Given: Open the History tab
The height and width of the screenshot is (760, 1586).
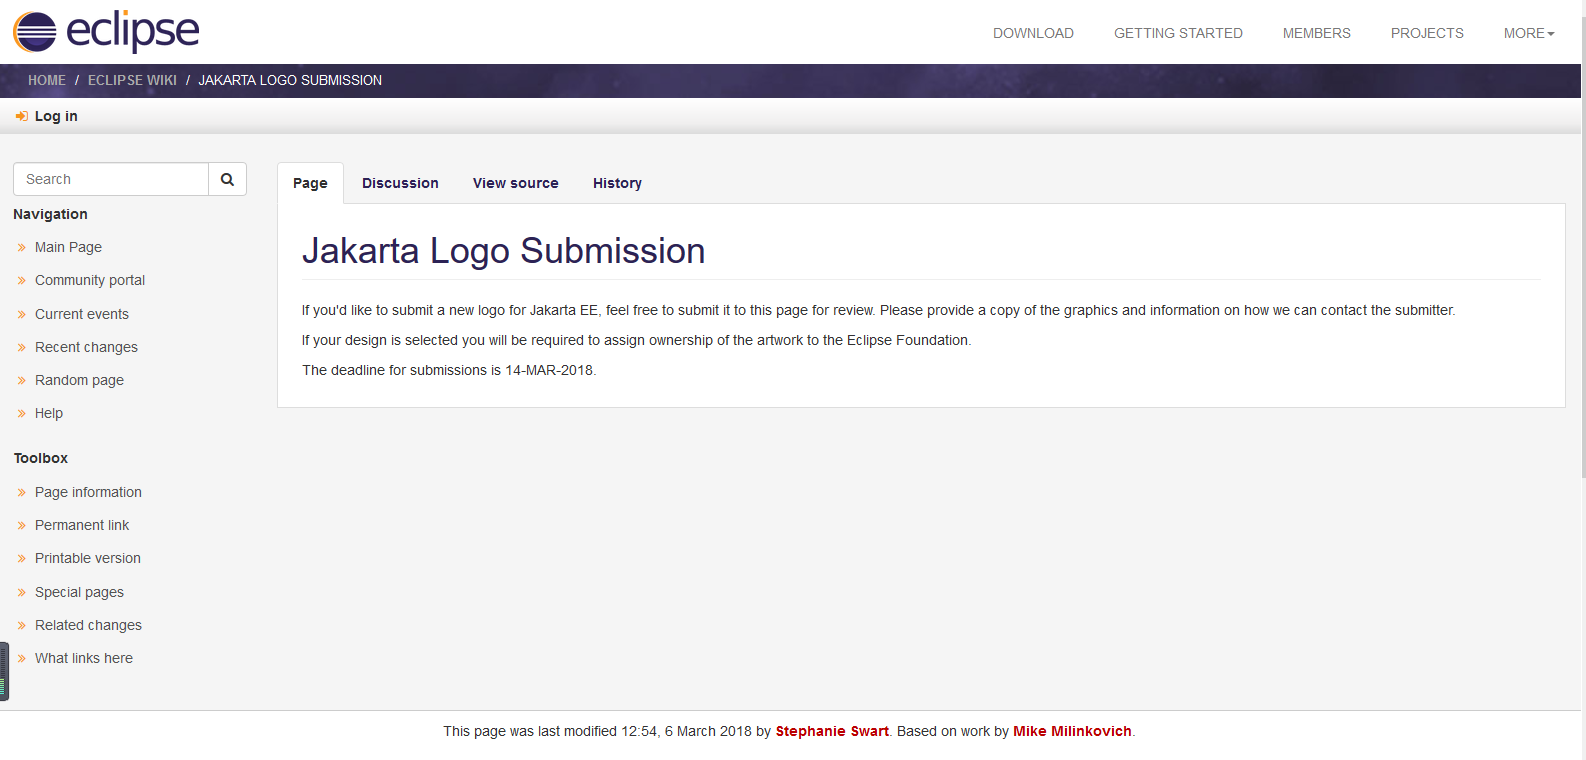Looking at the screenshot, I should click(617, 183).
